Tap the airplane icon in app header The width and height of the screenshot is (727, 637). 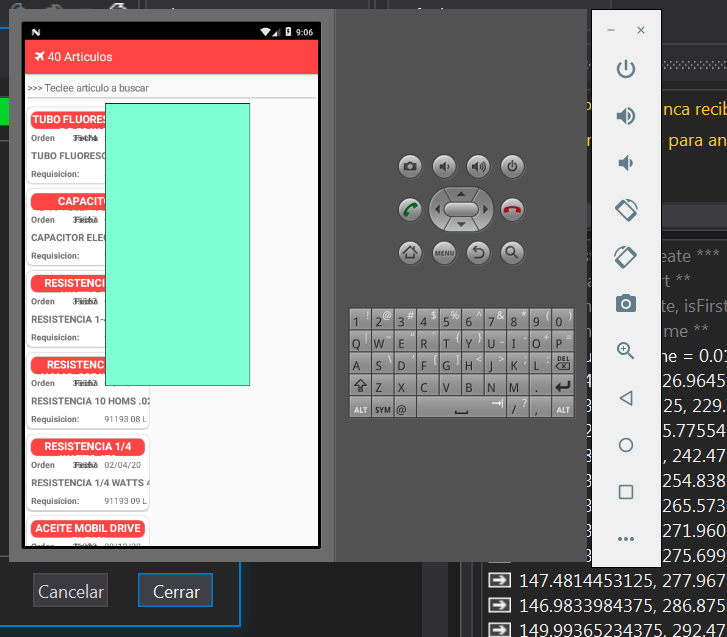[x=39, y=57]
